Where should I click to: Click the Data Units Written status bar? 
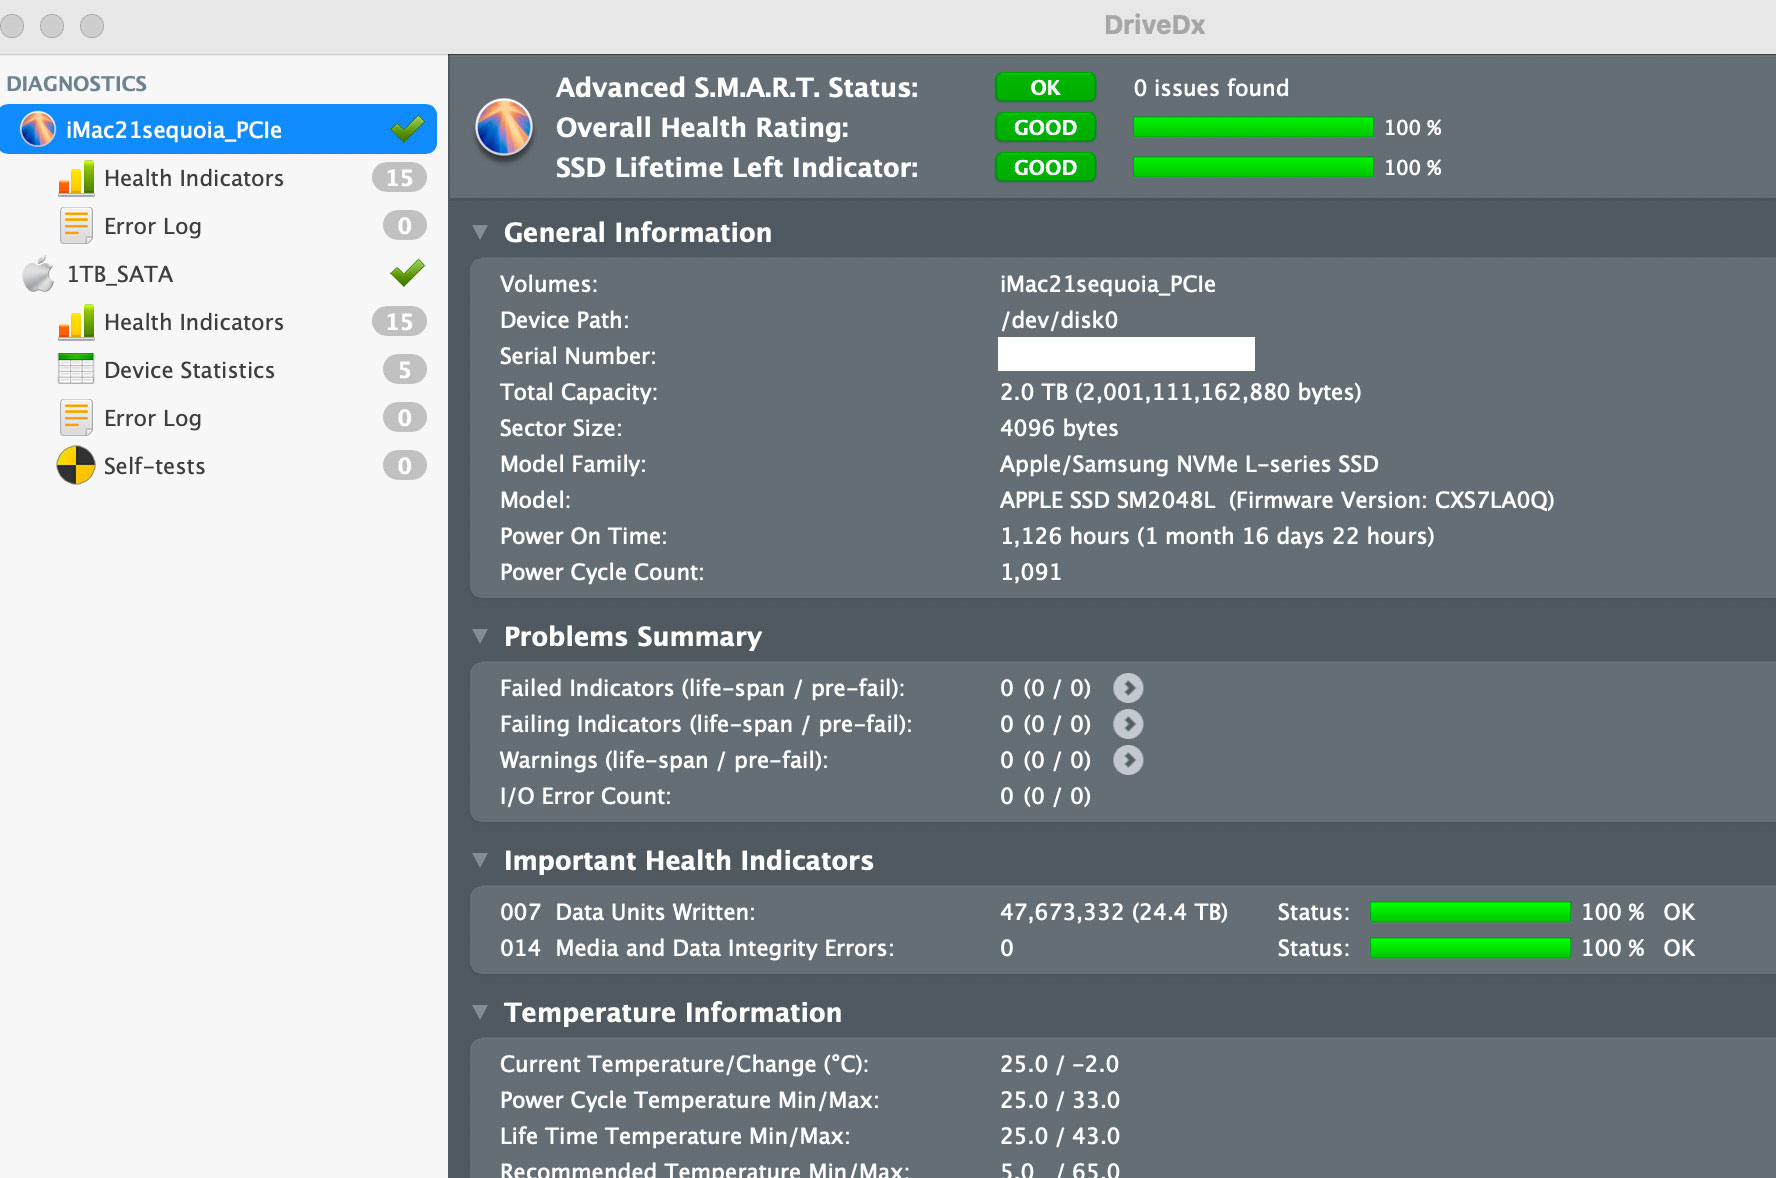[x=1470, y=912]
